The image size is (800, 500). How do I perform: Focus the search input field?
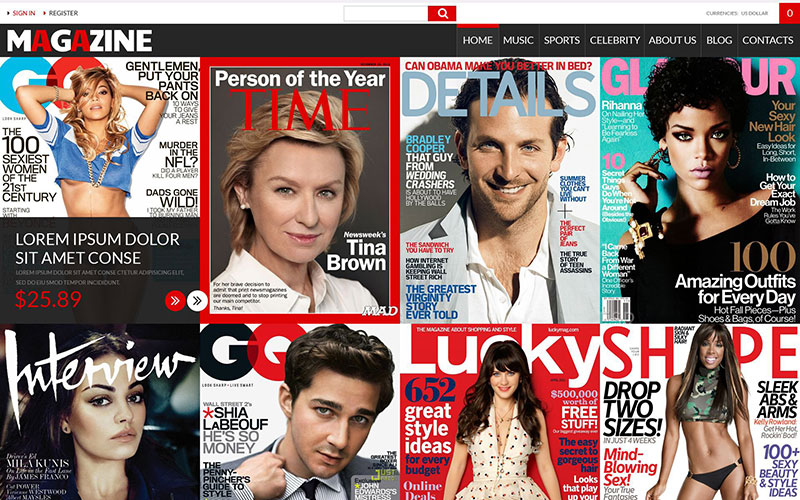point(386,14)
